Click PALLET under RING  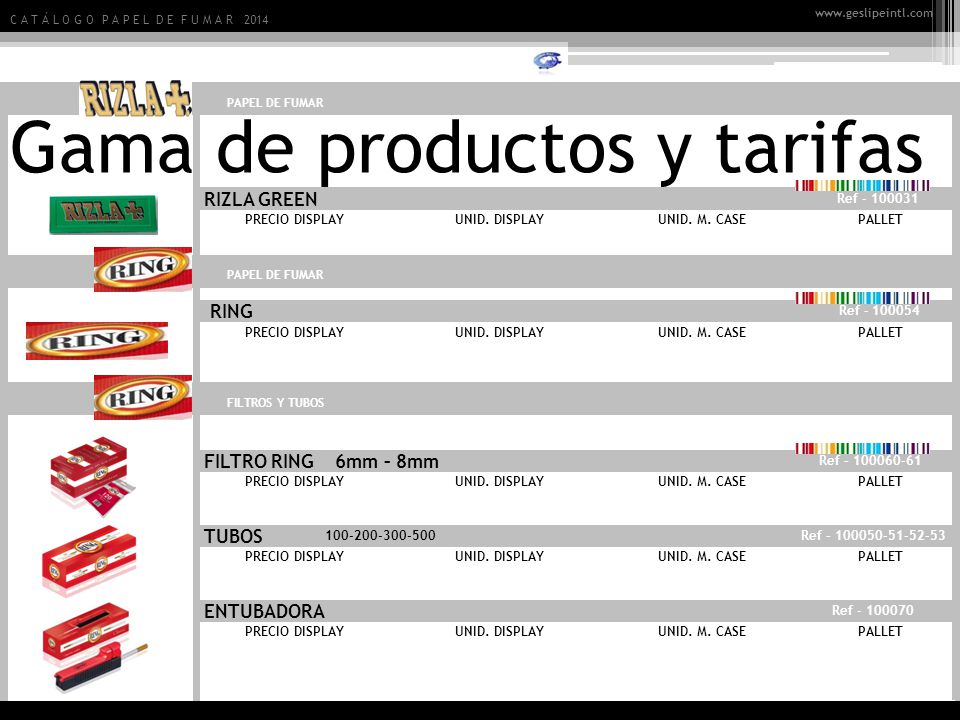click(x=880, y=332)
